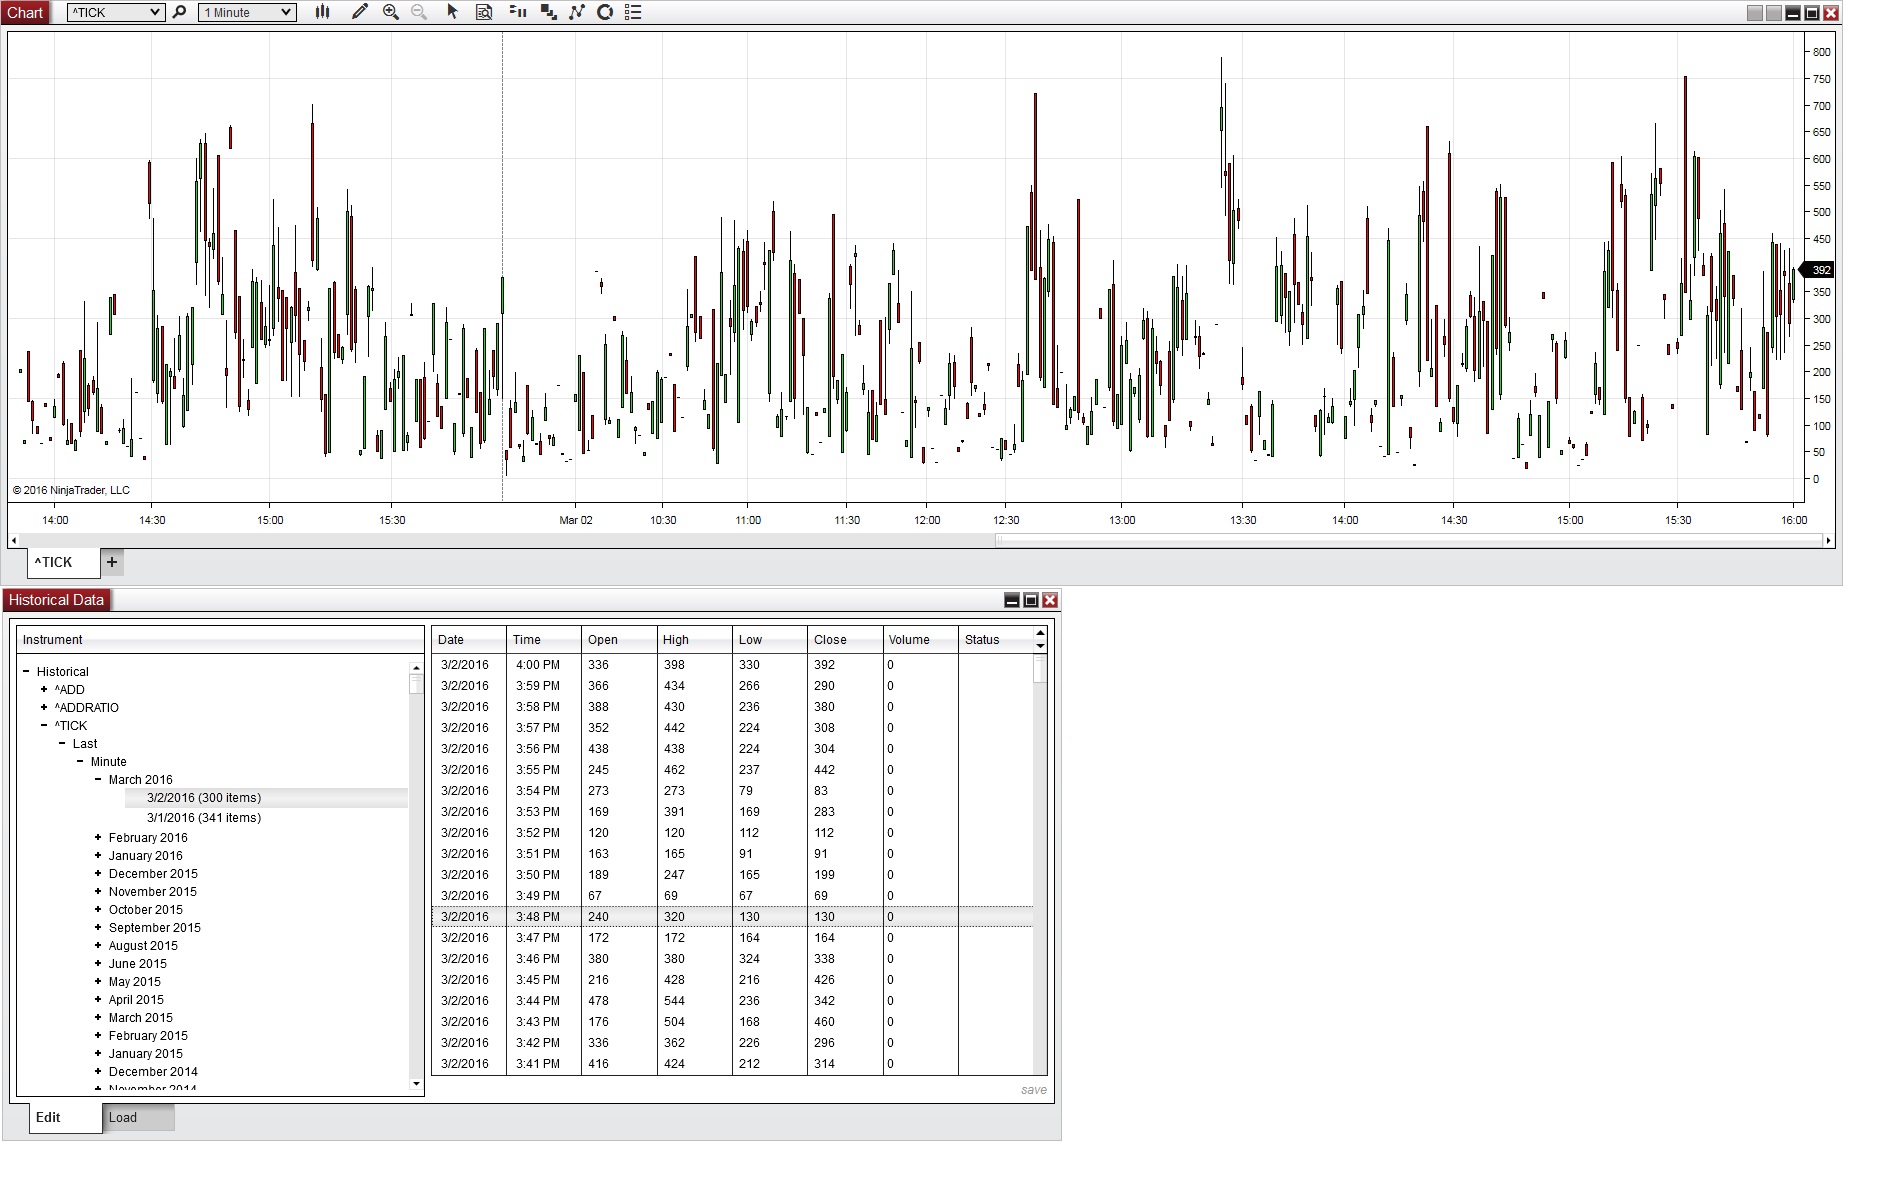This screenshot has width=1900, height=1200.
Task: Collapse the Last data type node
Action: tap(62, 744)
